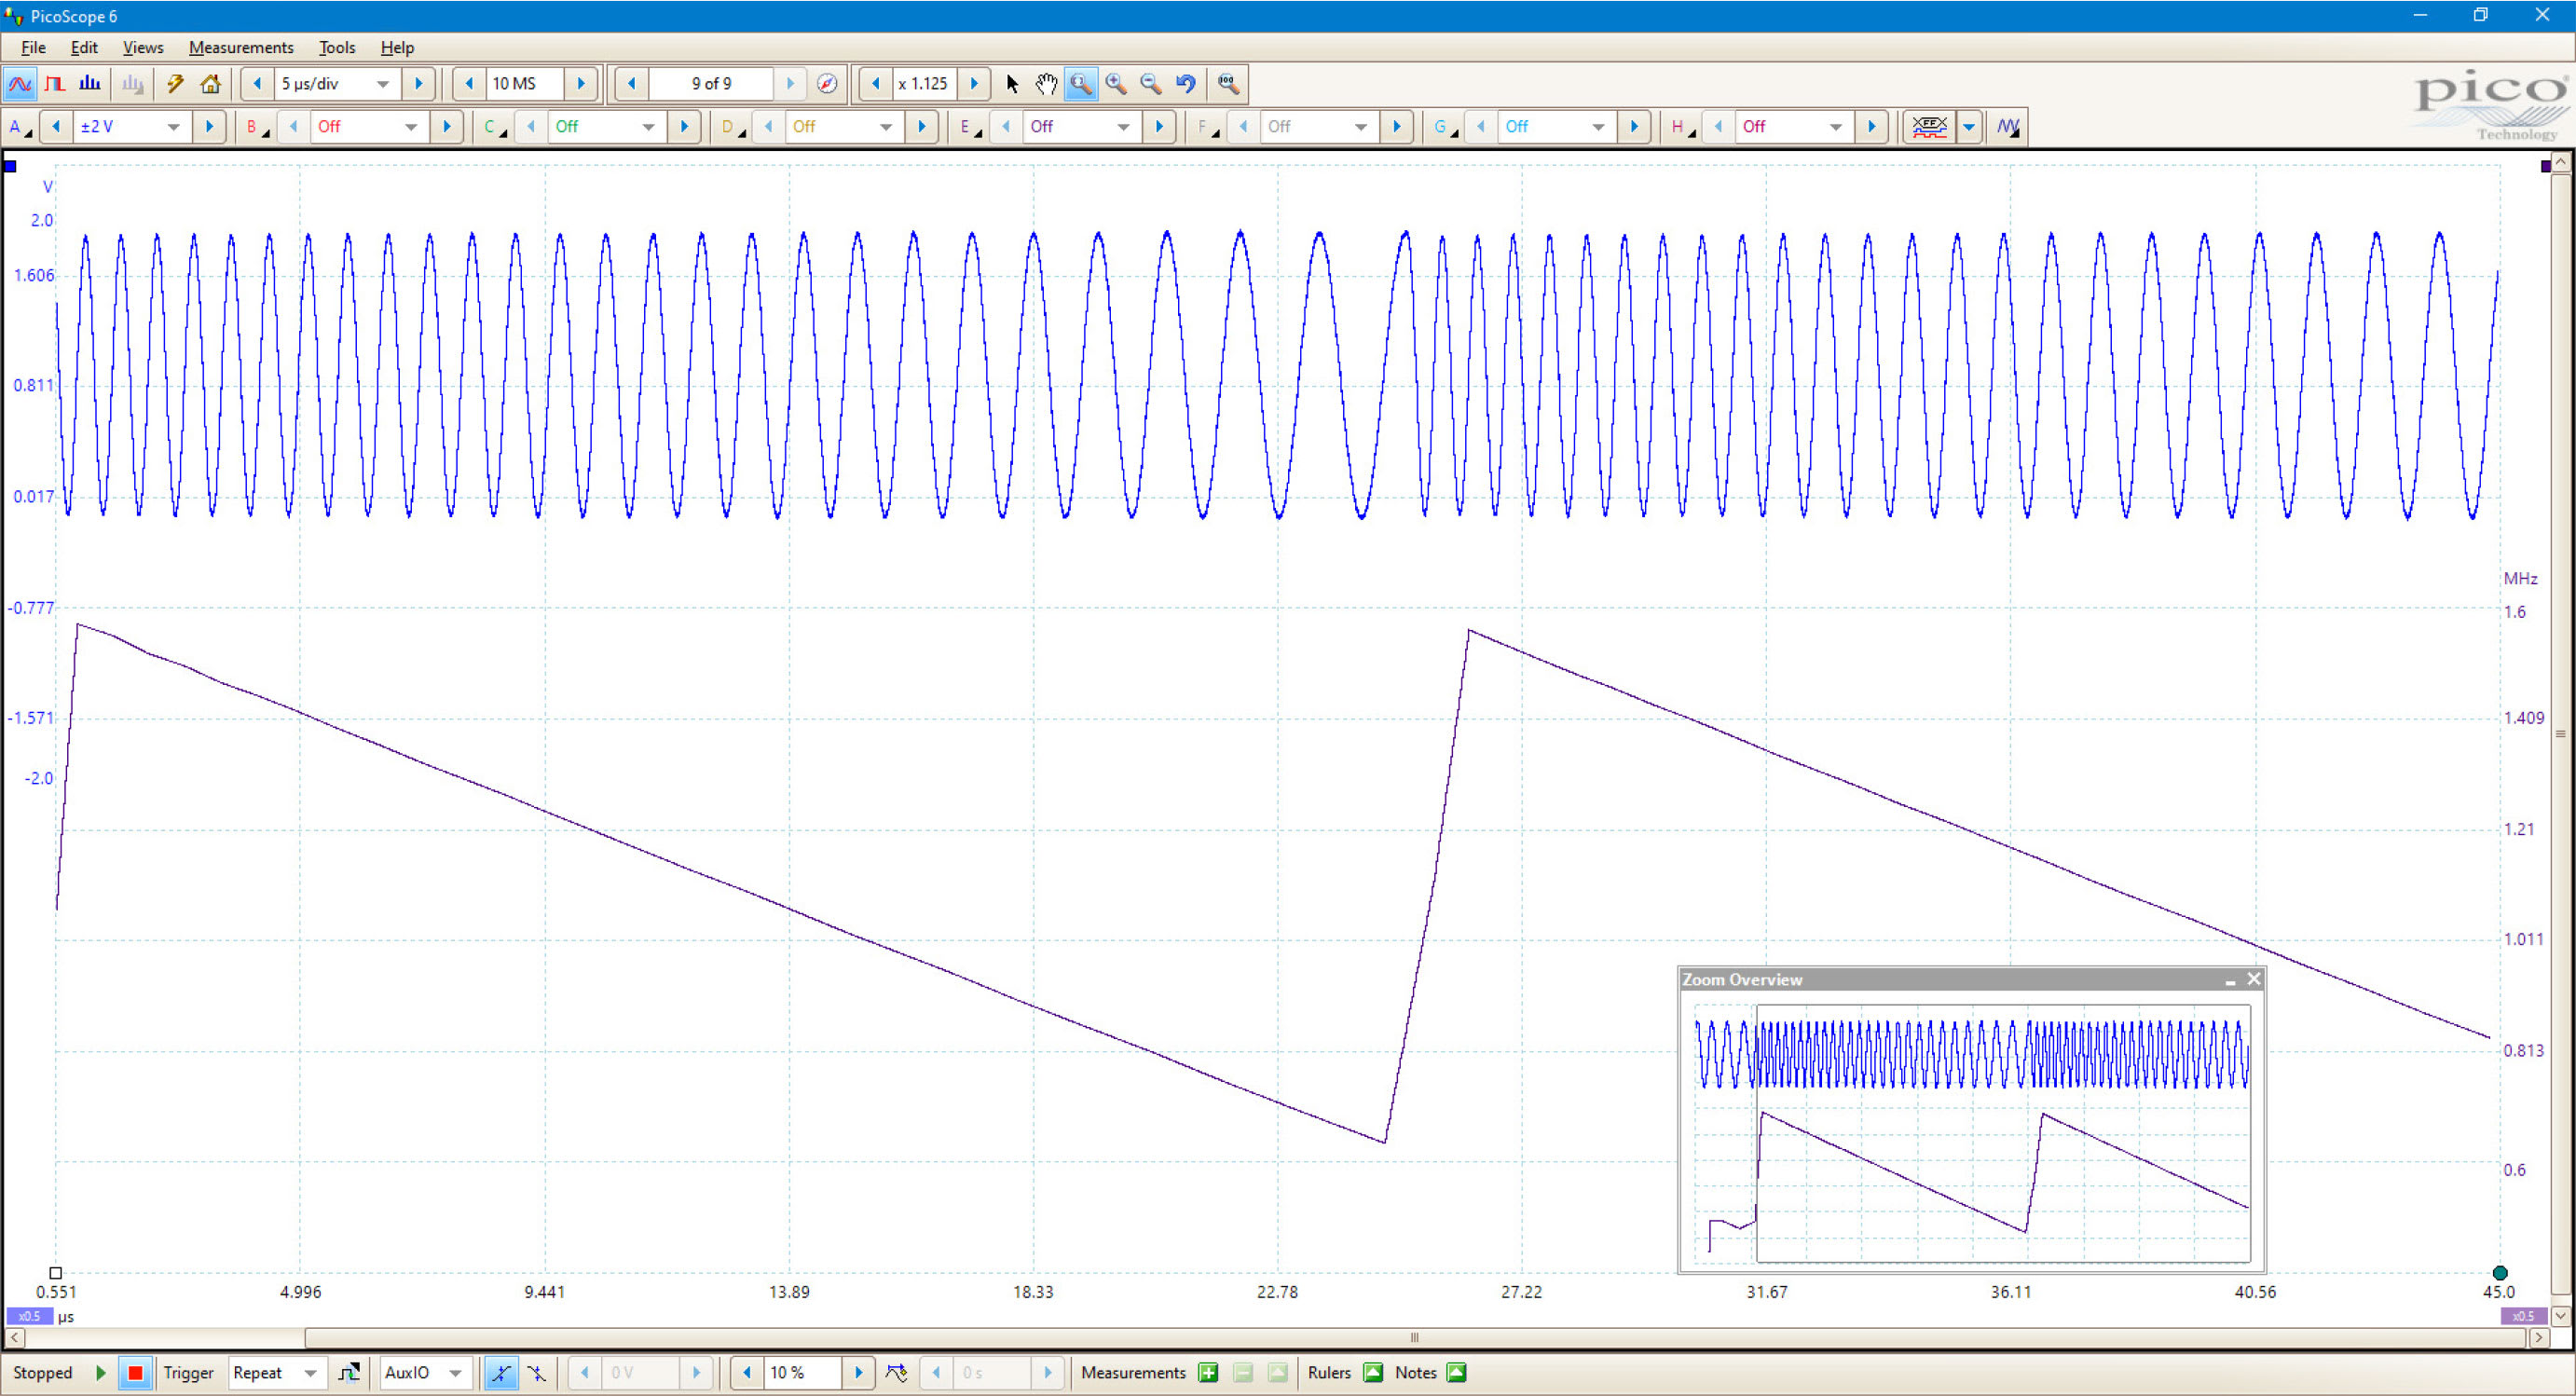The image size is (2576, 1396).
Task: Click the zoom-out magnifier tool
Action: 1151,84
